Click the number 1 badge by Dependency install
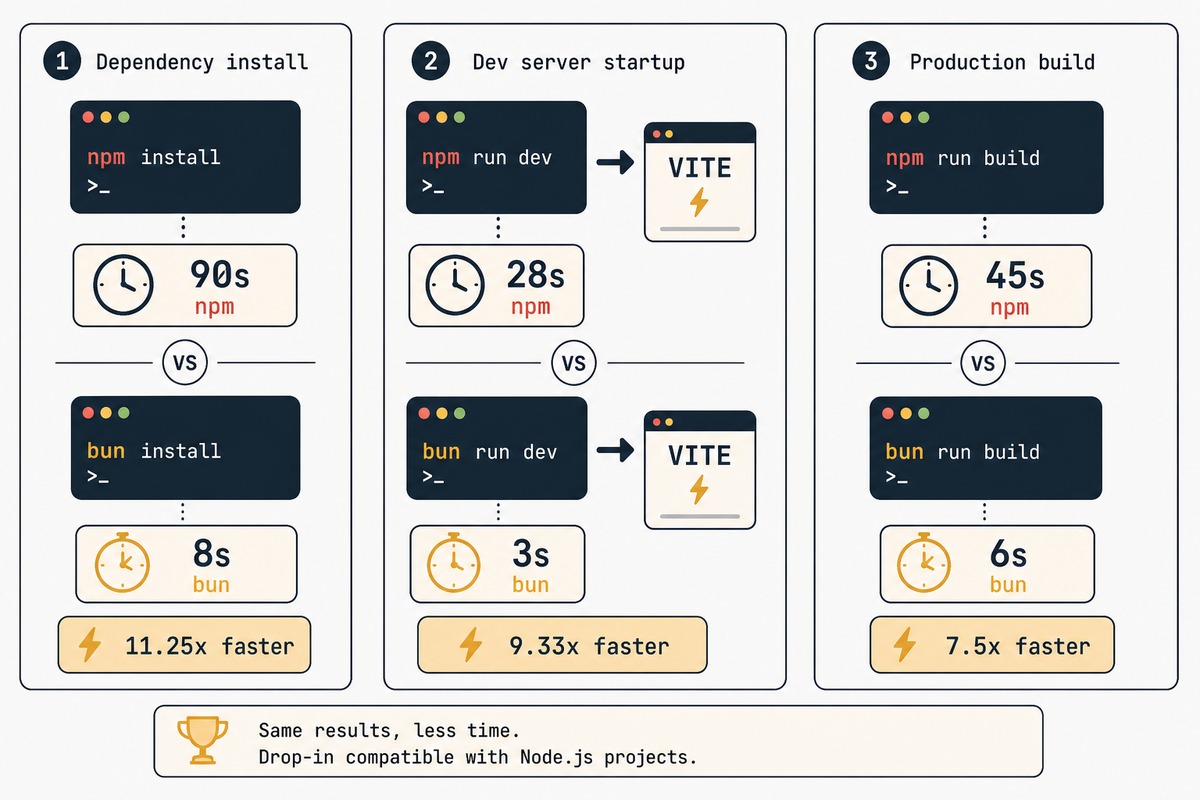 pyautogui.click(x=62, y=61)
